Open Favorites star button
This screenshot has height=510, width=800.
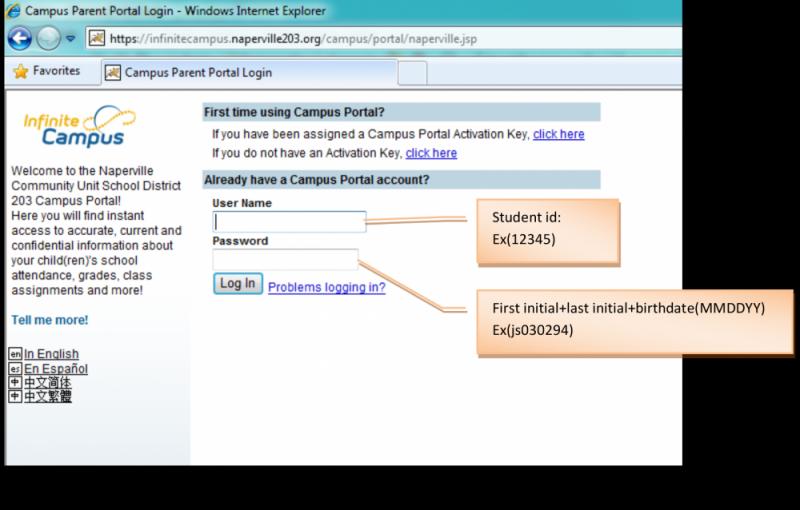46,71
